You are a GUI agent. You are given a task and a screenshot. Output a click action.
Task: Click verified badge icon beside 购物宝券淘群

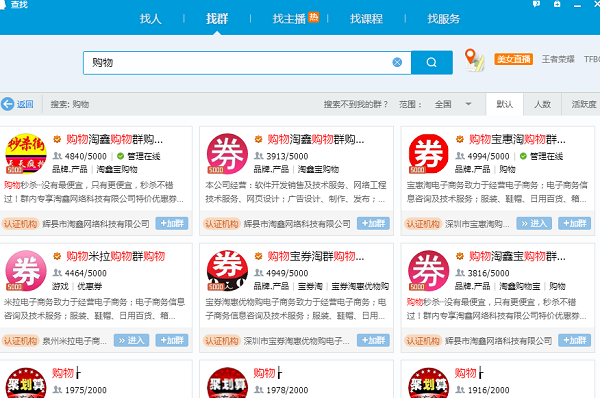coord(259,256)
